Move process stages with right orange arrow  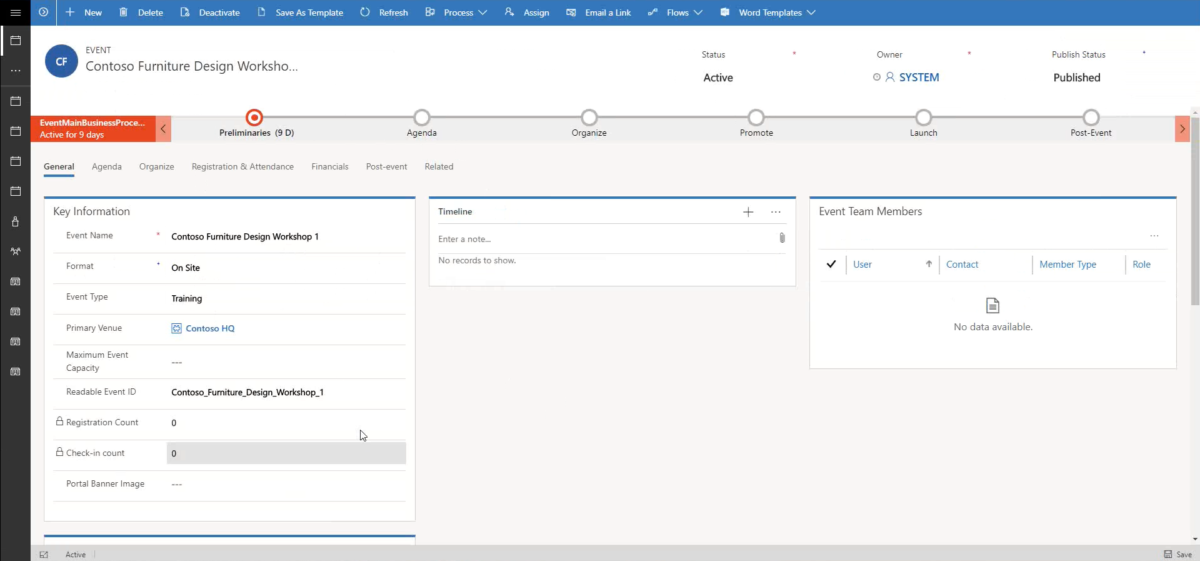pyautogui.click(x=1182, y=129)
